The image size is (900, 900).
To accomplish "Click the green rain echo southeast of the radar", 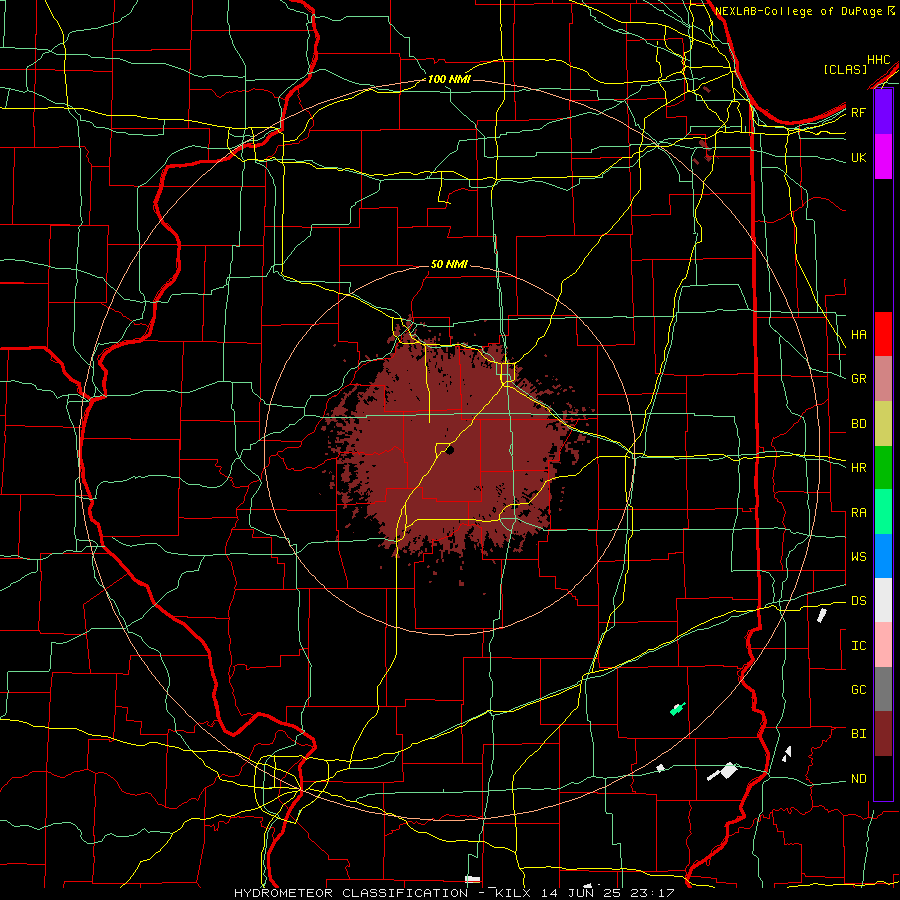I will coord(678,709).
